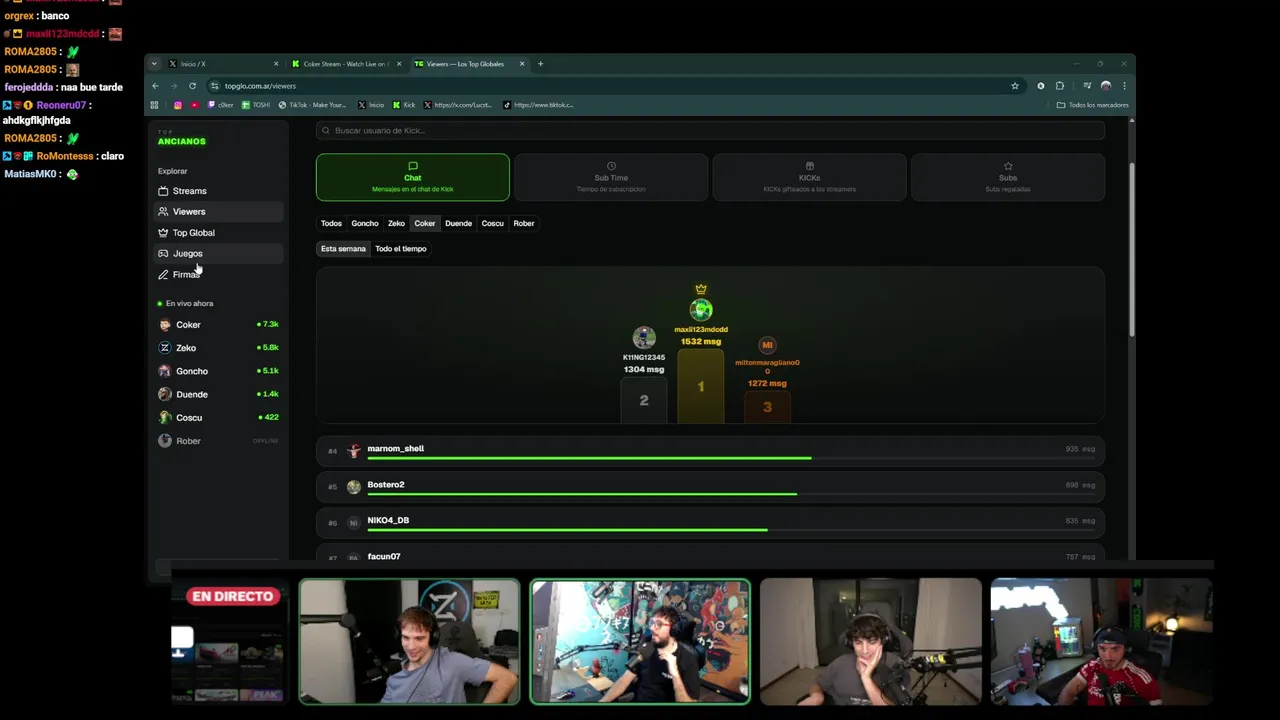Screen dimensions: 1280x720
Task: Open first place maxil123mdcdd avatar
Action: point(701,310)
